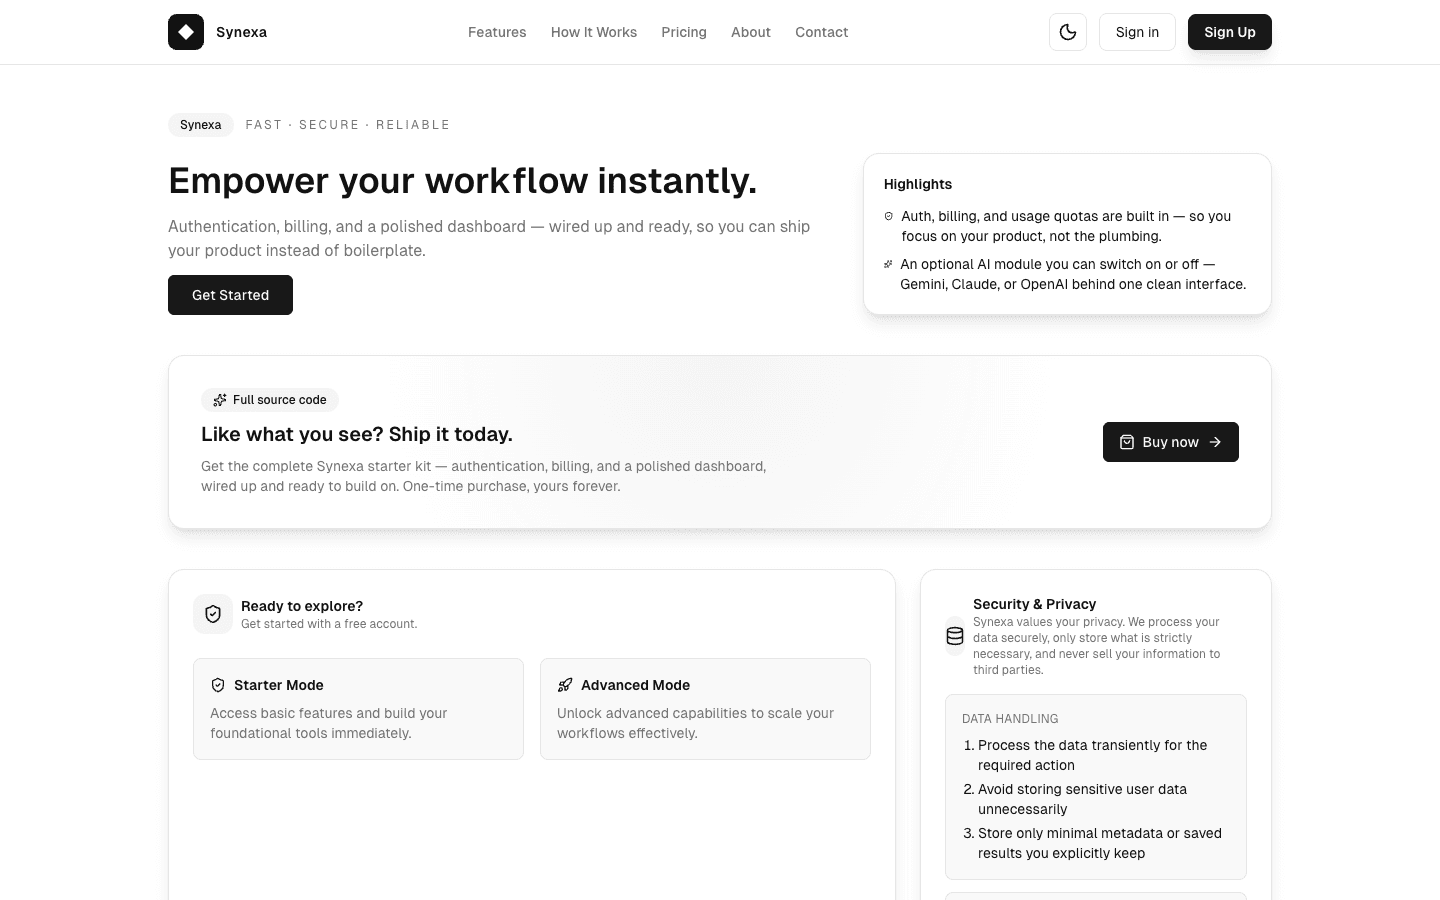Click the 'Empower your workflow instantly.' headline
Screen dimensions: 1440x900
463,181
